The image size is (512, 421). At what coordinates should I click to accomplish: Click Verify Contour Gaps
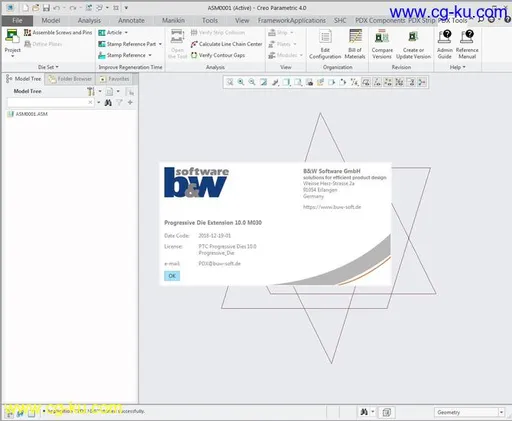(218, 55)
